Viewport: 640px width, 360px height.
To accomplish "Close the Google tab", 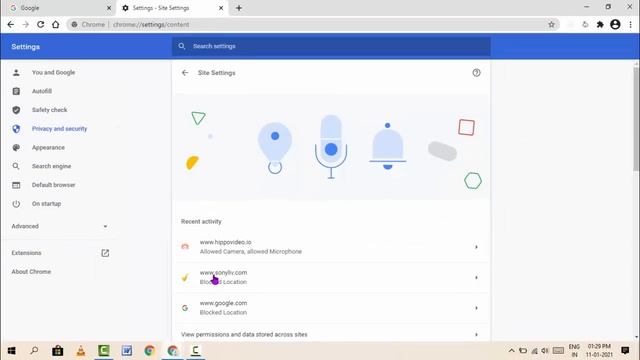I will click(109, 8).
